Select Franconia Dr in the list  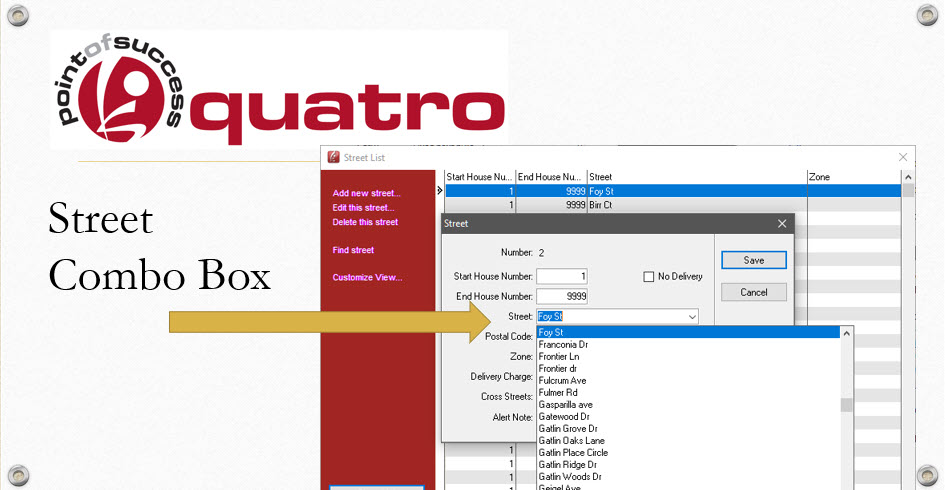coord(688,345)
